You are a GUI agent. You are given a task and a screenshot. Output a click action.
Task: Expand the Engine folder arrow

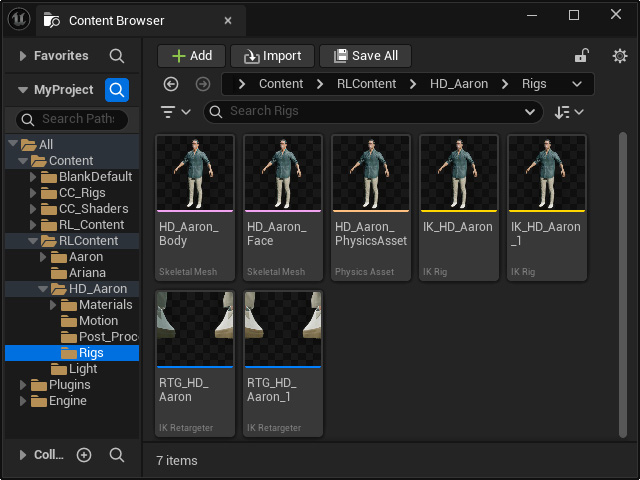(23, 401)
